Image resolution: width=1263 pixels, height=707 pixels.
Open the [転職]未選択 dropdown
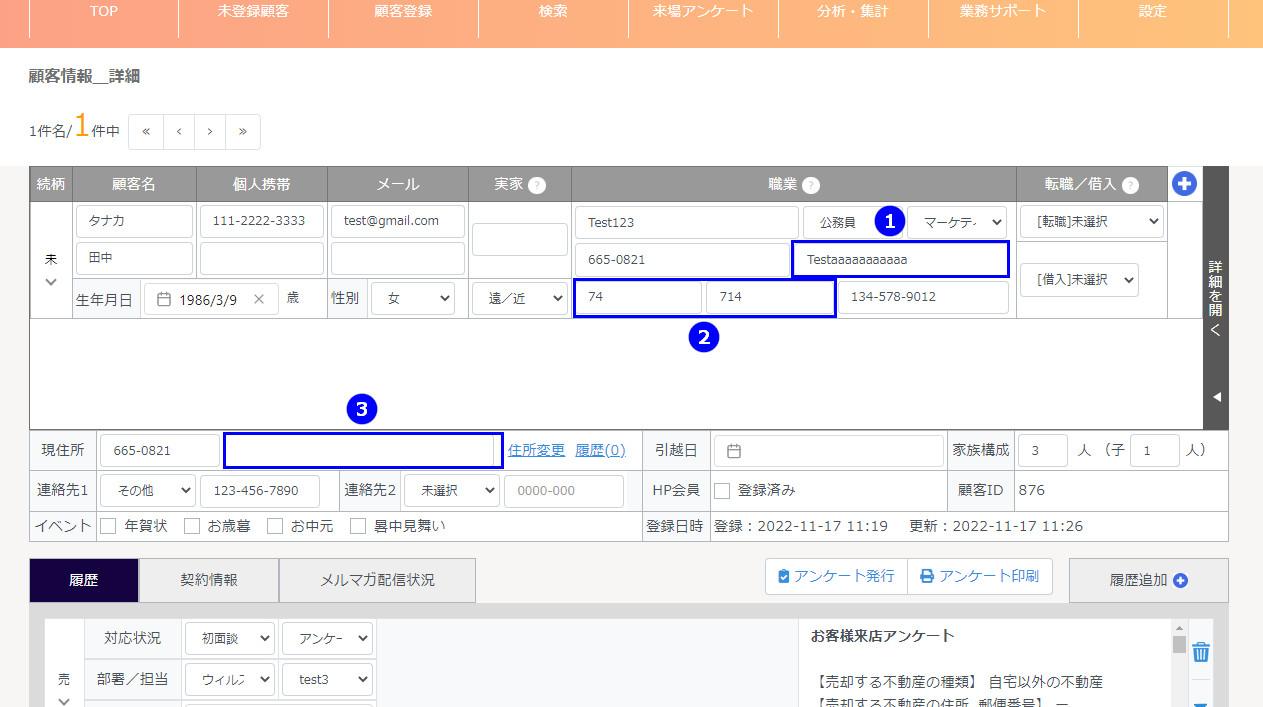1091,221
